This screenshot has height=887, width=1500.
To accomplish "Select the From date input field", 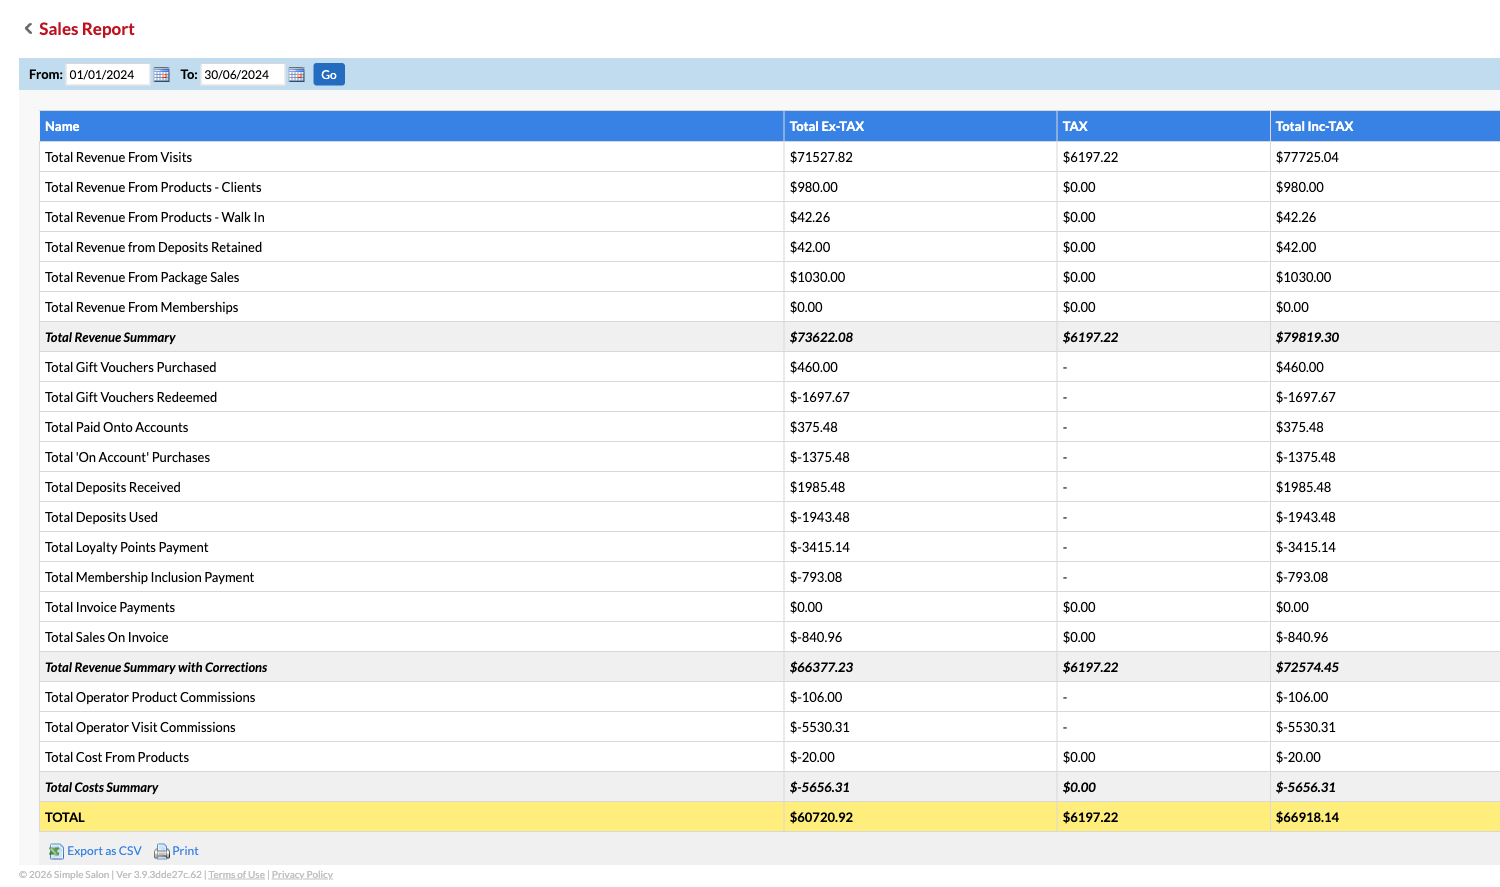I will pos(105,74).
